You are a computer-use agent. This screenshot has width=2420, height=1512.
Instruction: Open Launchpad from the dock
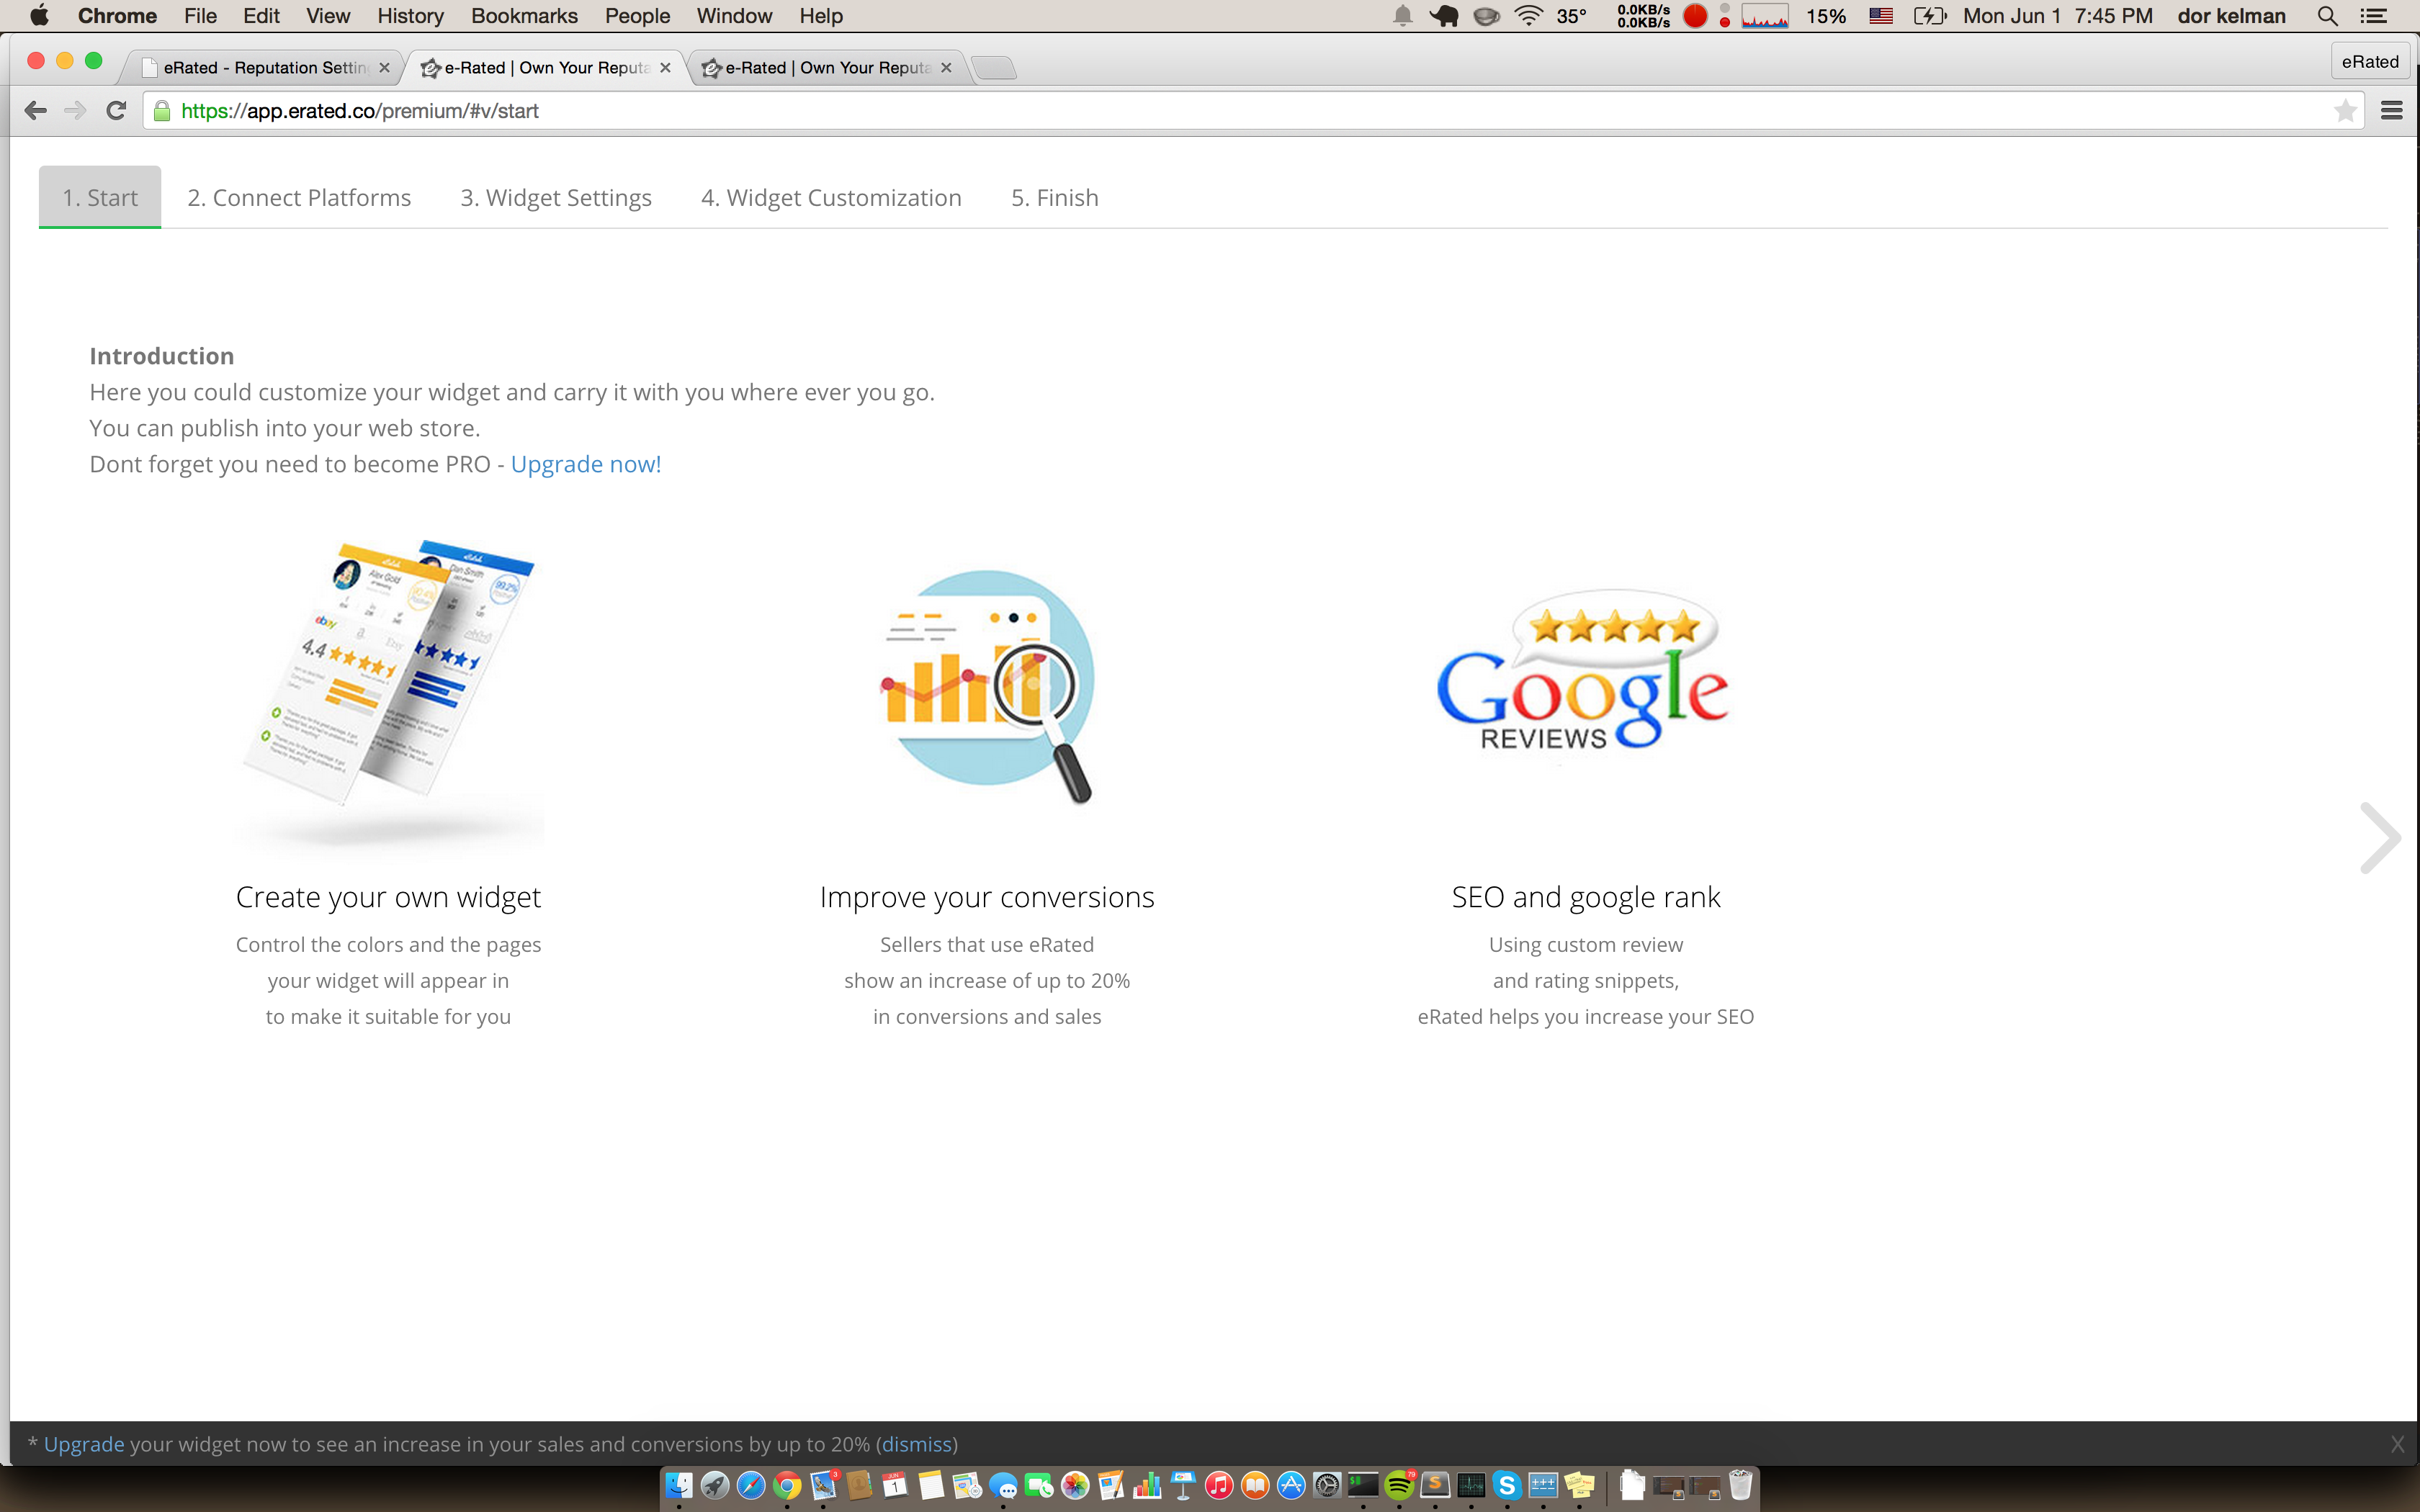715,1486
